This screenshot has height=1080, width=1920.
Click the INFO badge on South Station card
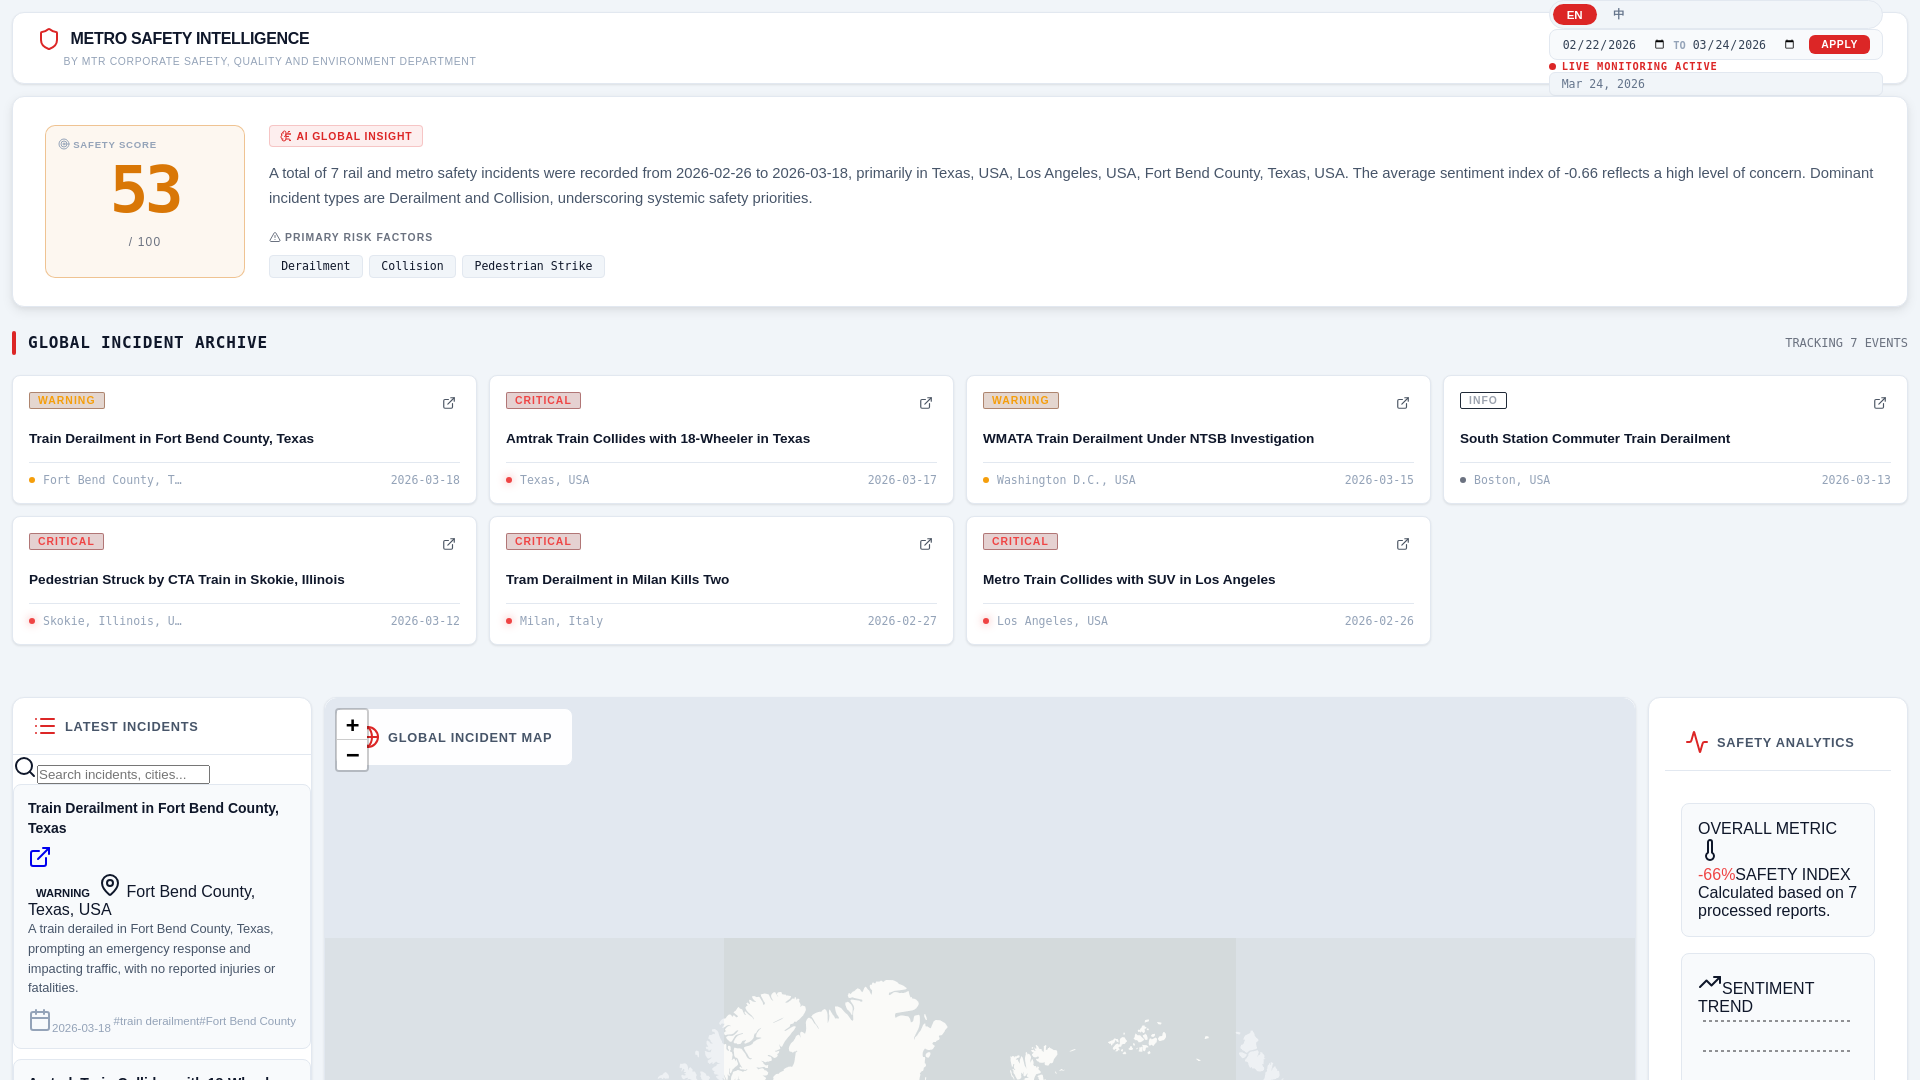[x=1483, y=400]
